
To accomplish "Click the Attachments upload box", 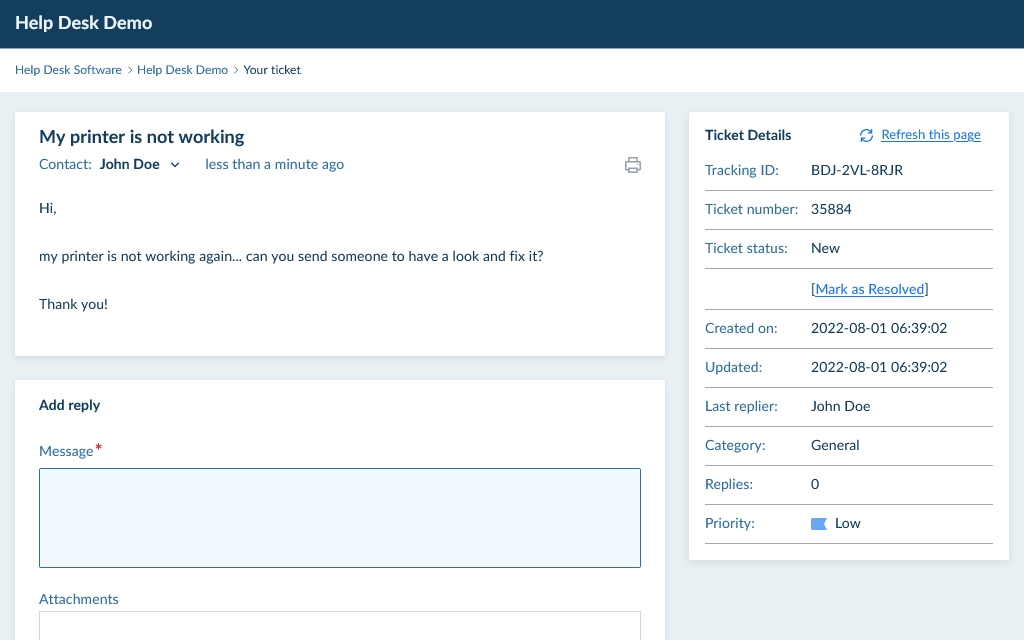I will click(x=340, y=625).
